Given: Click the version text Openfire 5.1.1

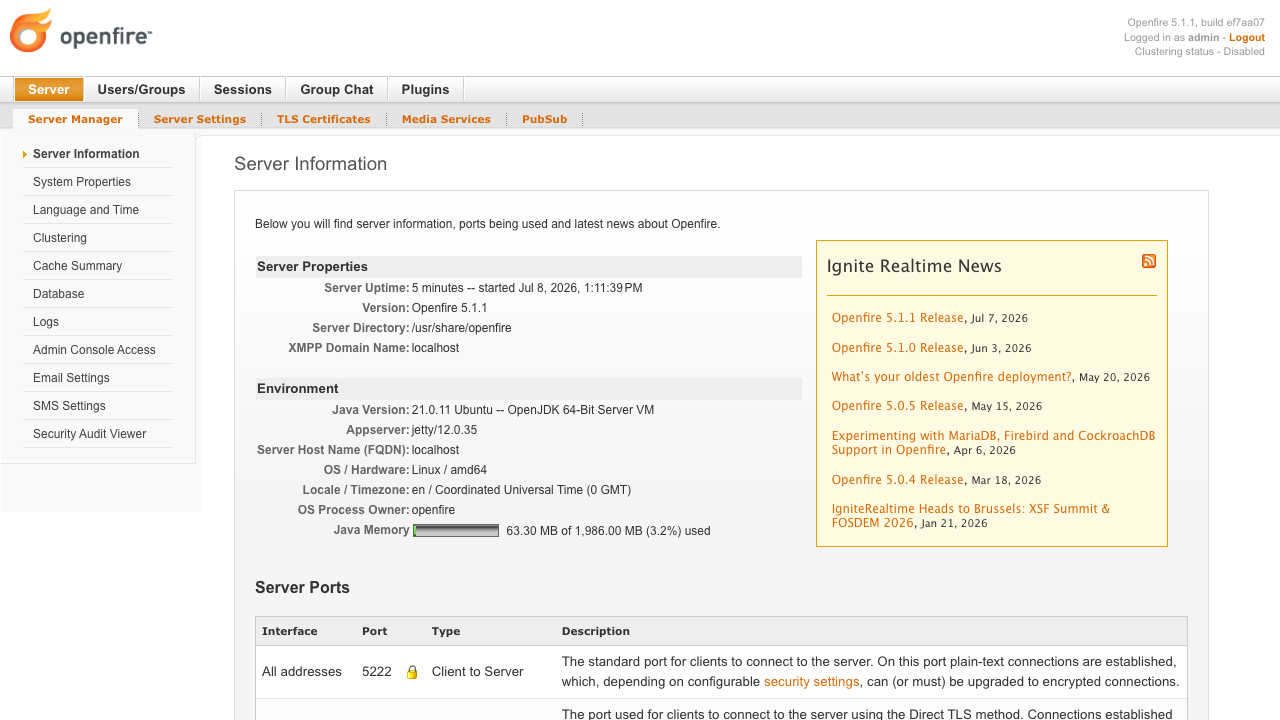Looking at the screenshot, I should [449, 308].
